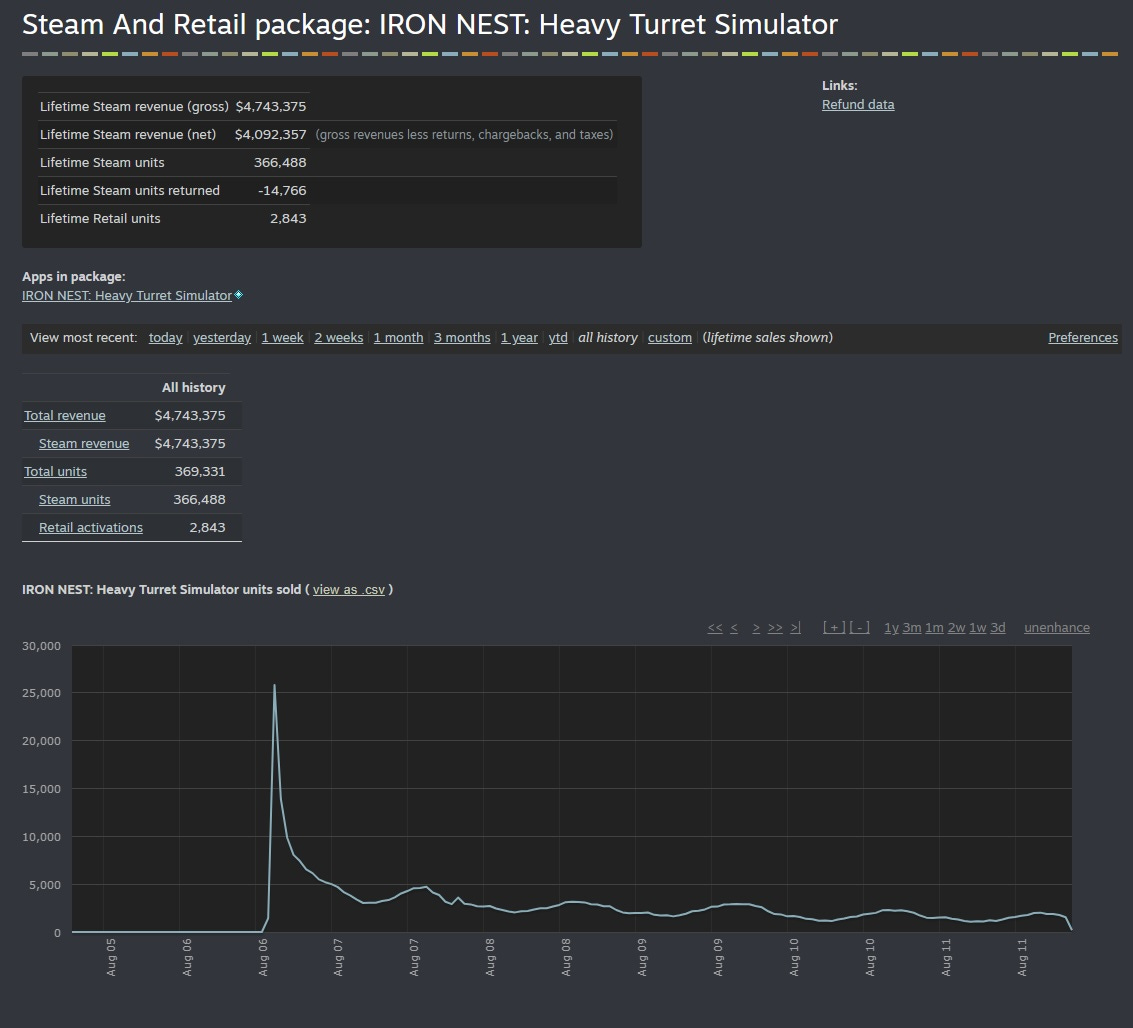This screenshot has height=1028, width=1133.
Task: Zoom out chart with [-] control
Action: pyautogui.click(x=859, y=628)
